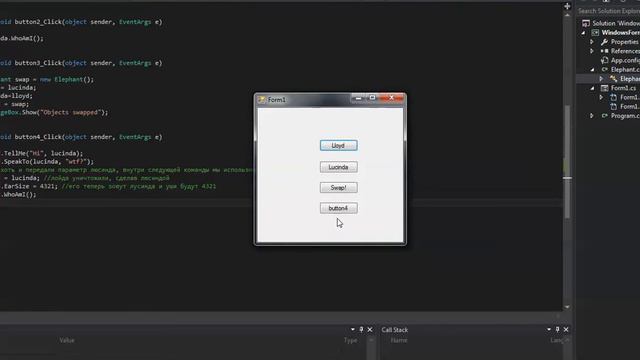Screen dimensions: 640x360
Task: Click the TellMe("Hi", lucinda) code line
Action: 42,153
